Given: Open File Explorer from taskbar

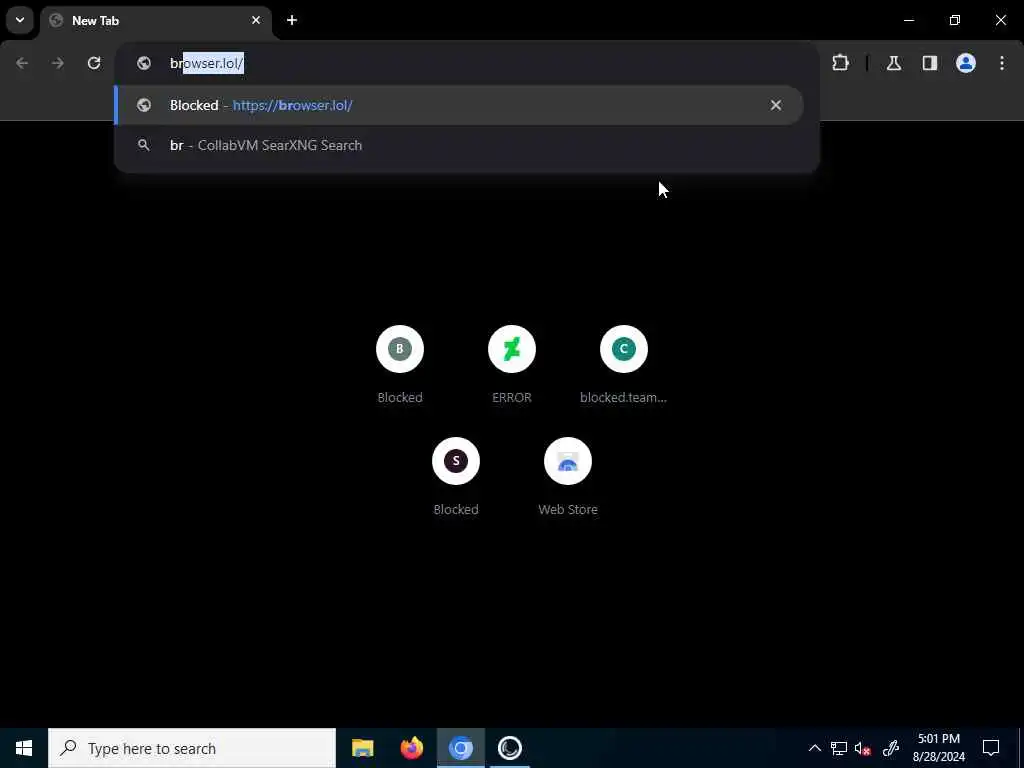Looking at the screenshot, I should click(x=362, y=748).
